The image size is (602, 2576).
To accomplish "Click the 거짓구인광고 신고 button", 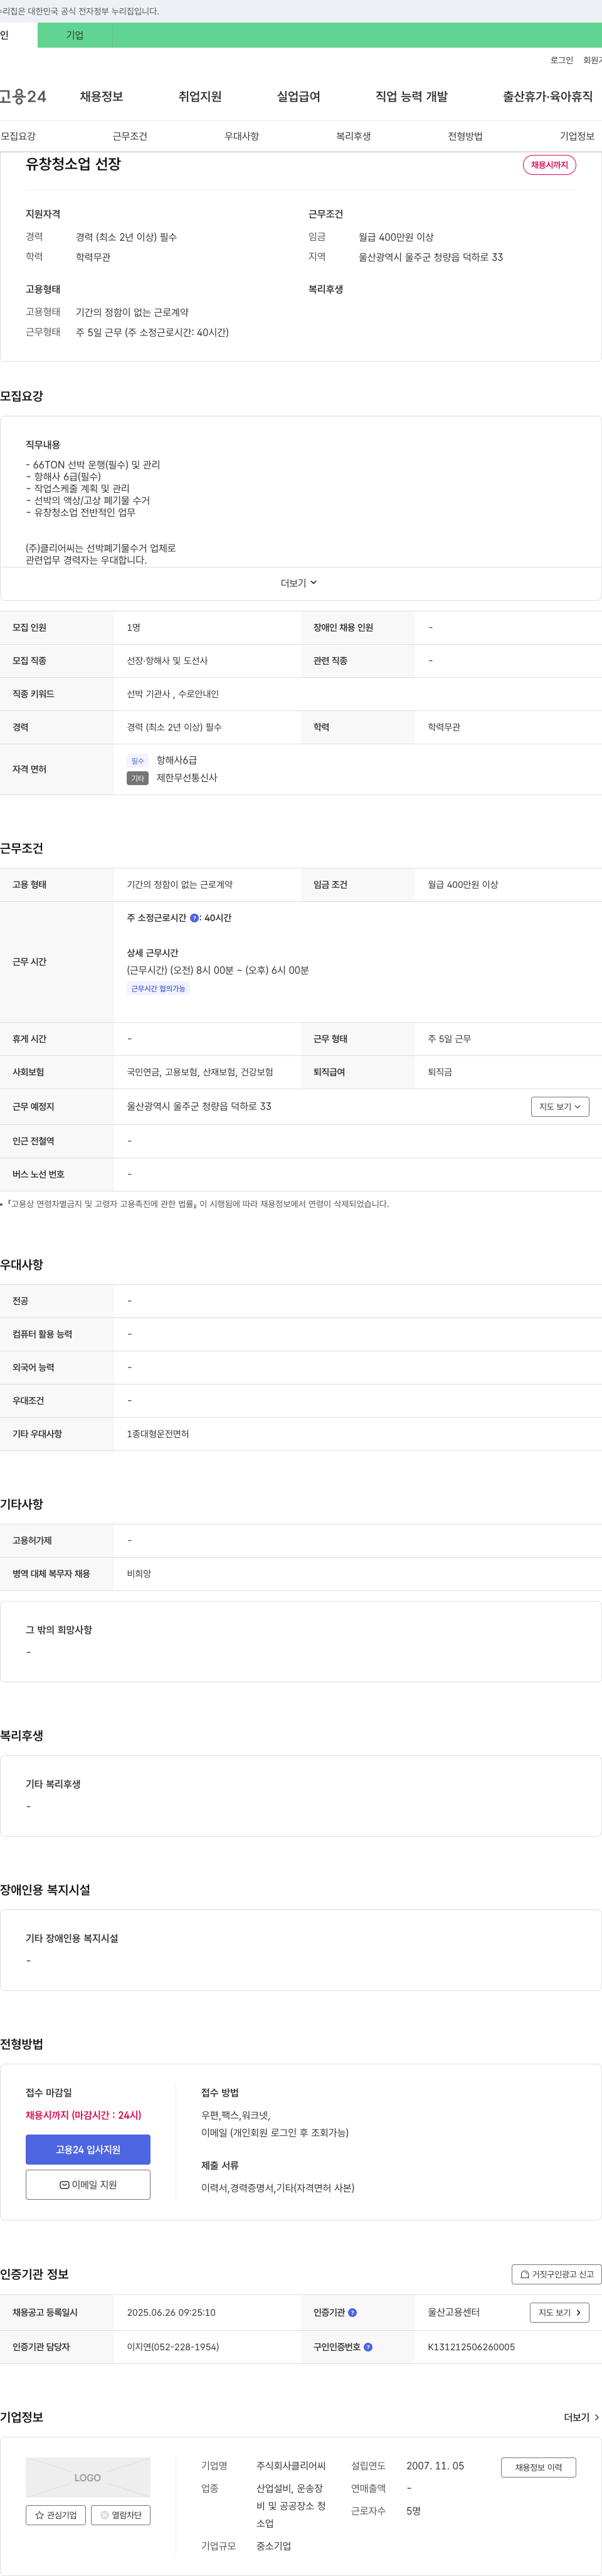I will [x=556, y=2274].
